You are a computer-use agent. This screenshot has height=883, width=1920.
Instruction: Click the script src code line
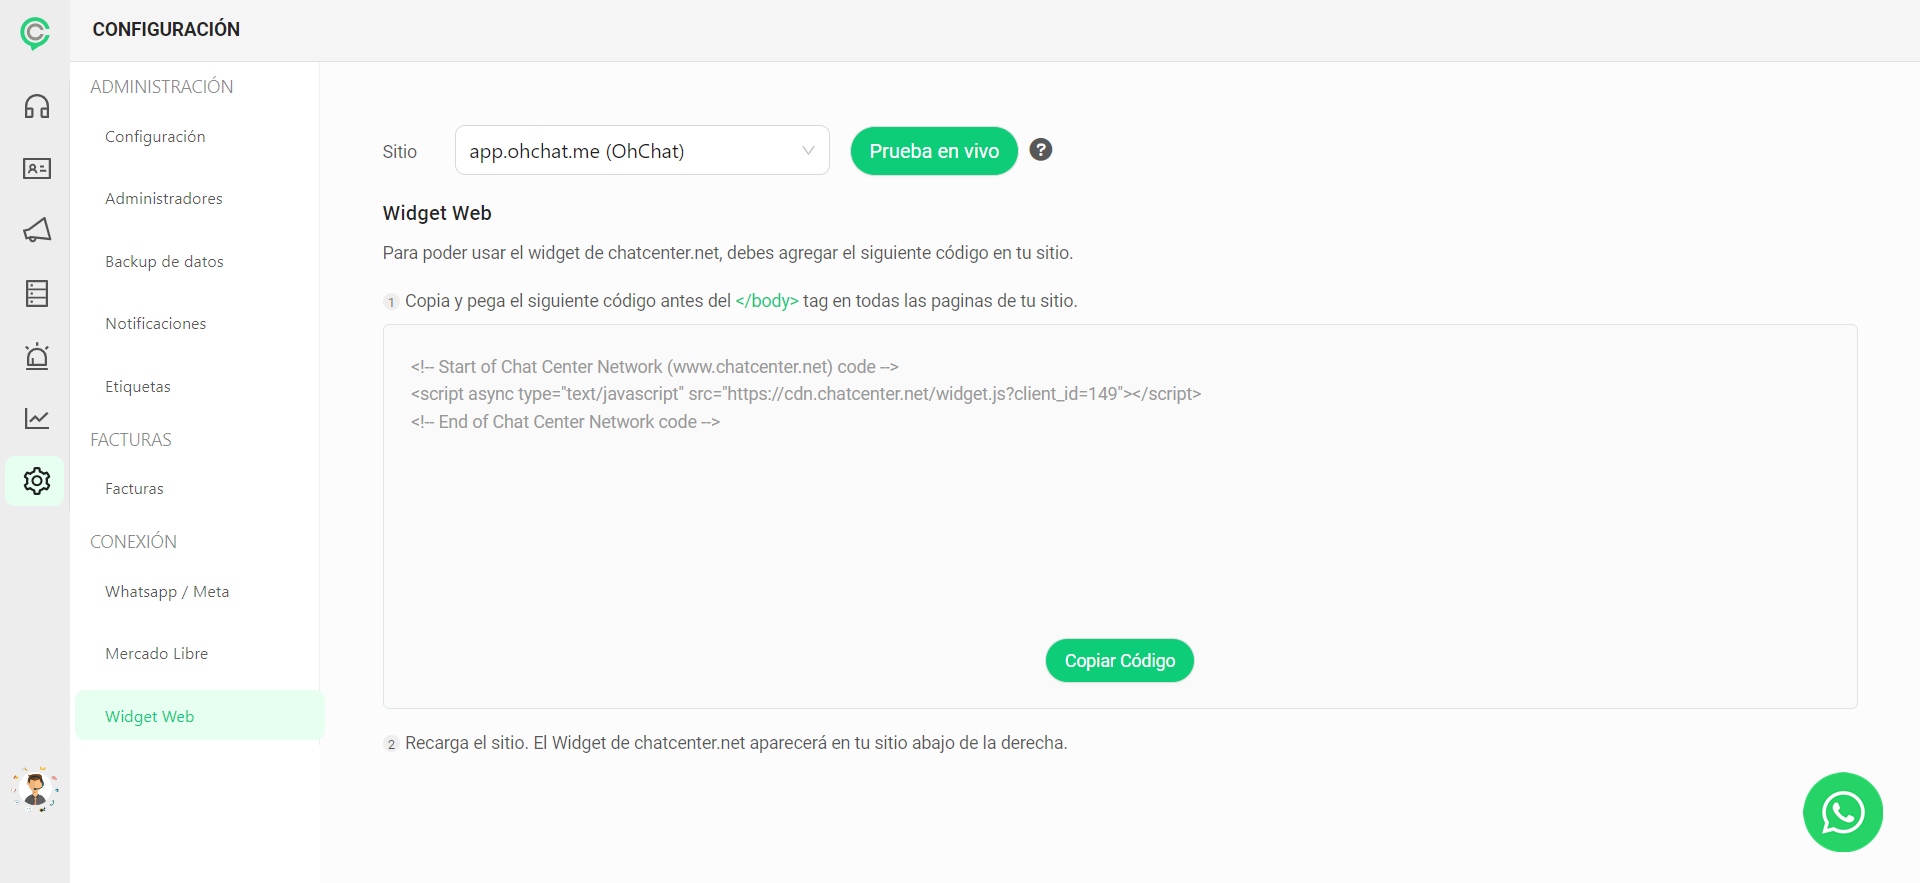(806, 394)
